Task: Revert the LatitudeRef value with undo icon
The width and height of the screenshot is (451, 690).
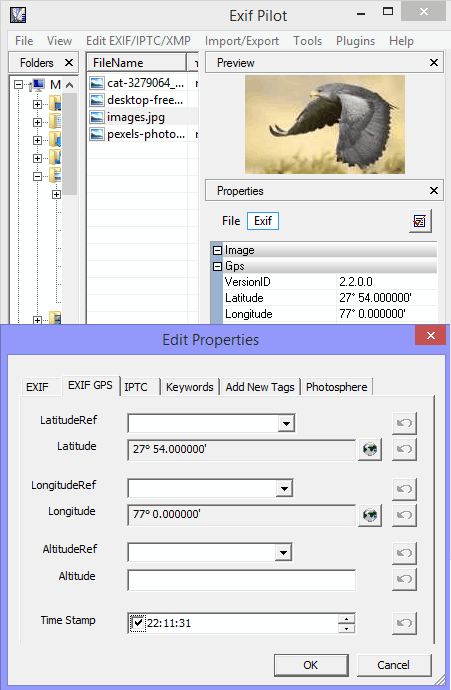Action: point(404,423)
